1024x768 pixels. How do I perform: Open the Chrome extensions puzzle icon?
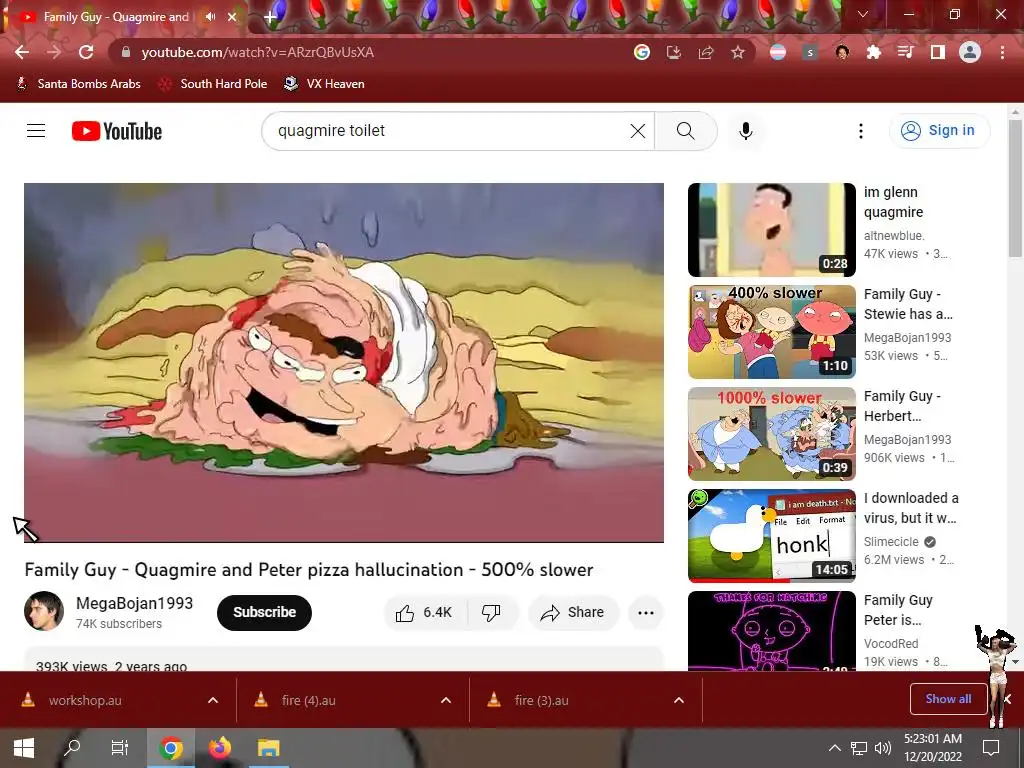pos(874,52)
